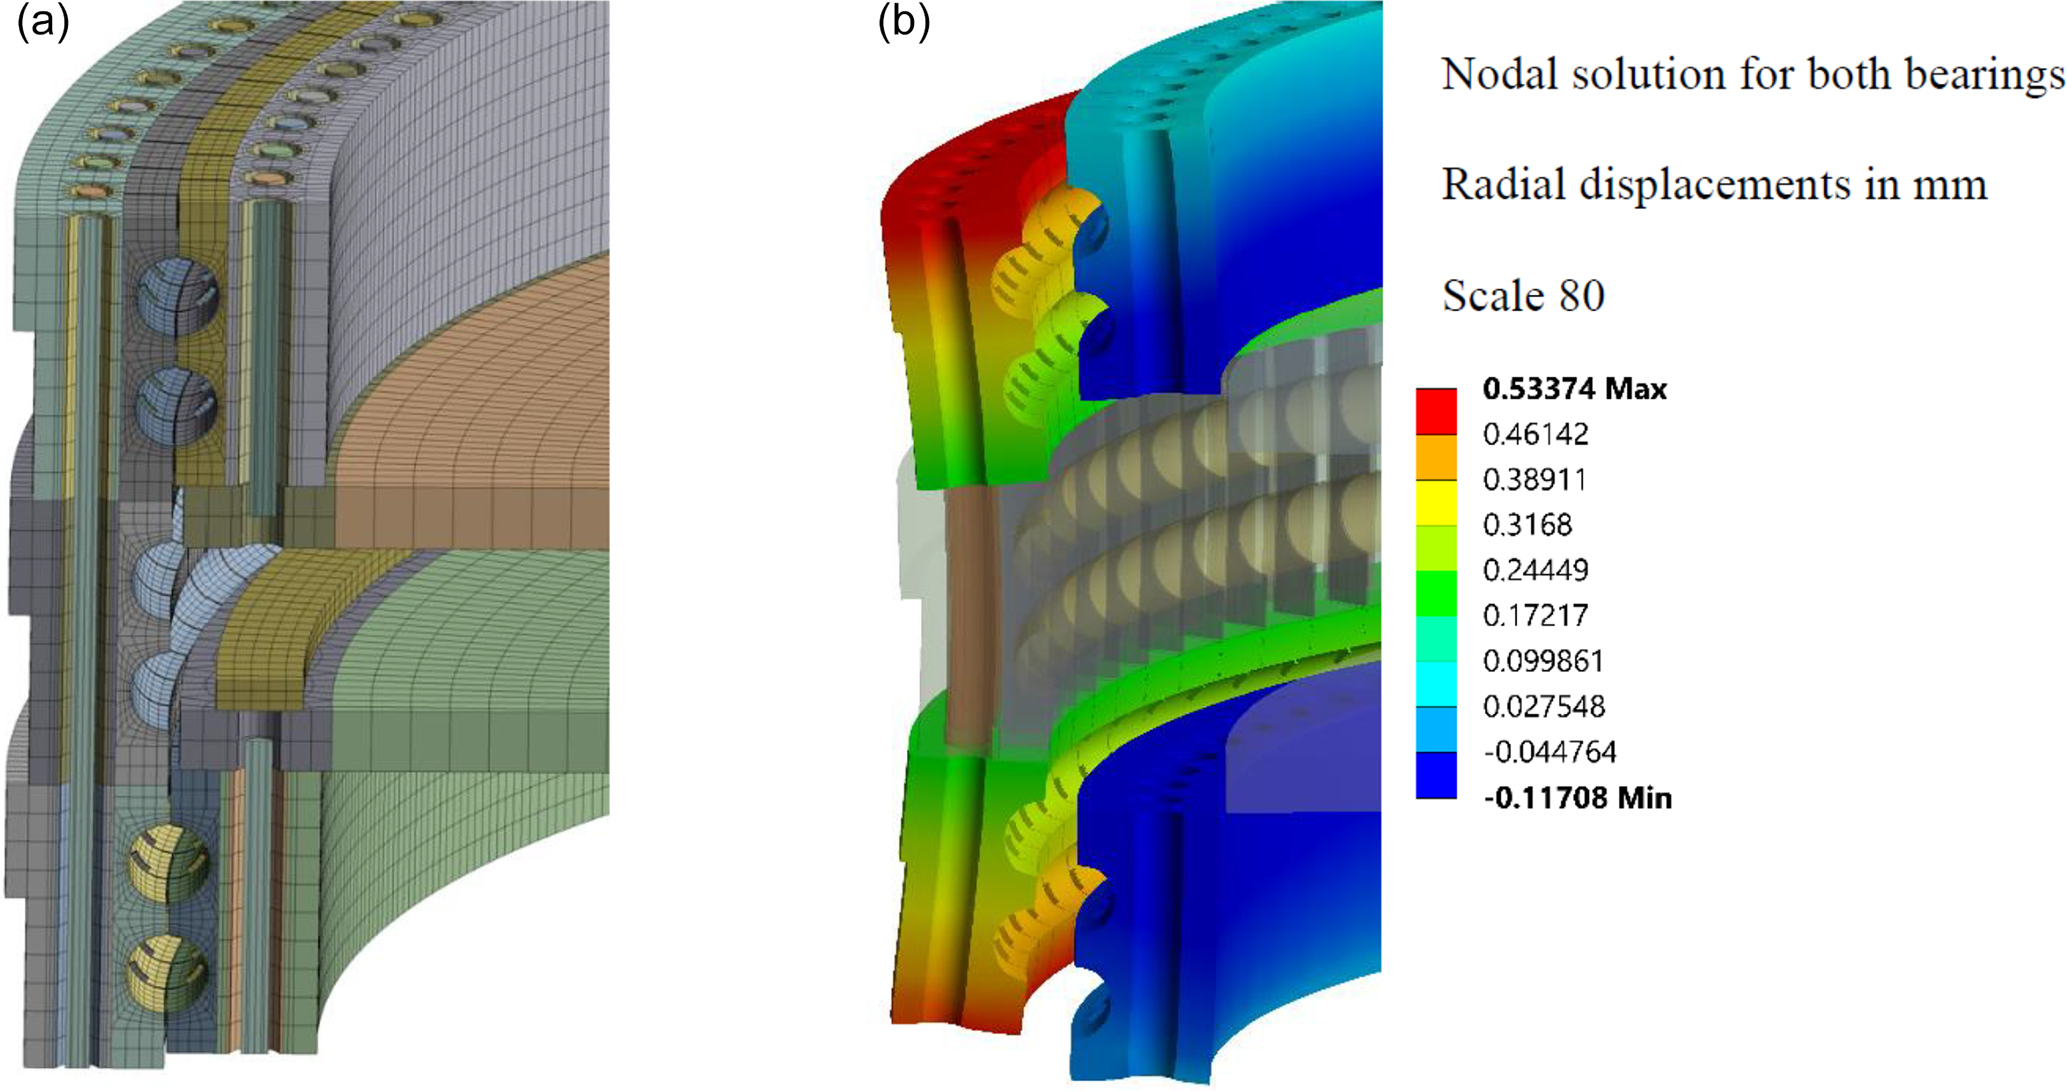The image size is (2067, 1091).
Task: Click the dark blue minimum swatch
Action: coord(1436,775)
